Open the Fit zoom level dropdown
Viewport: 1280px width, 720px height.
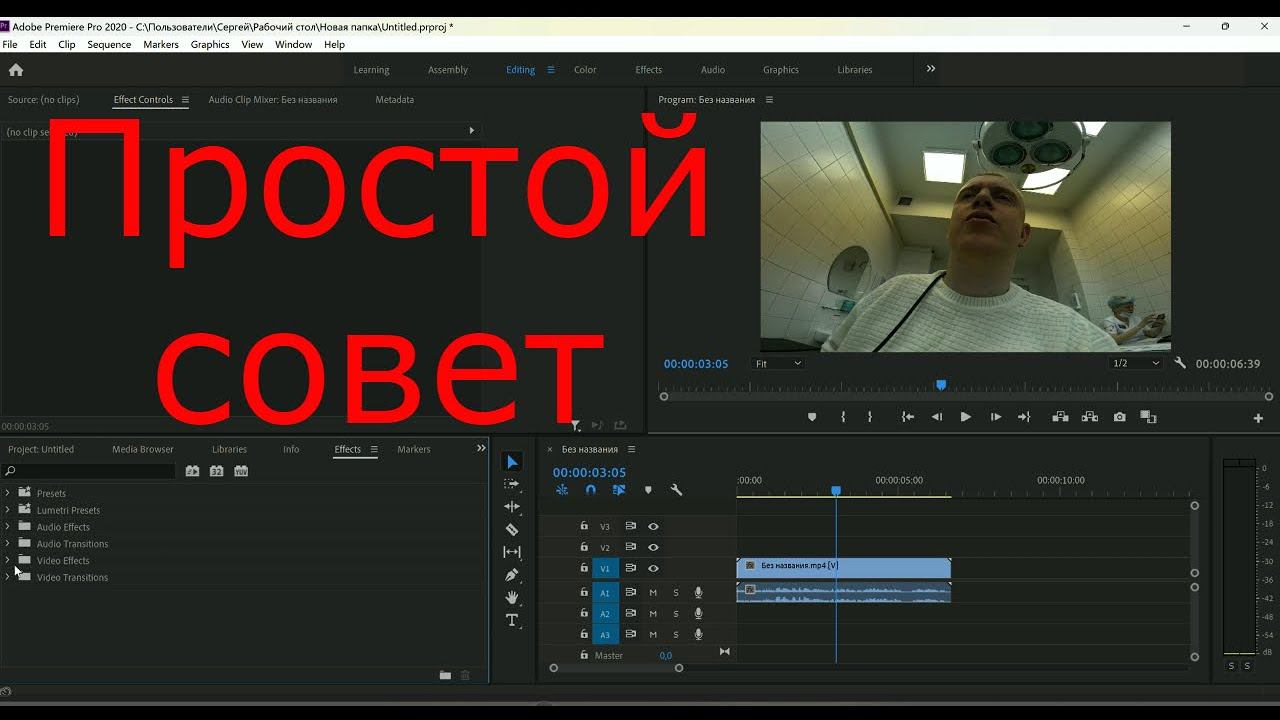[778, 364]
